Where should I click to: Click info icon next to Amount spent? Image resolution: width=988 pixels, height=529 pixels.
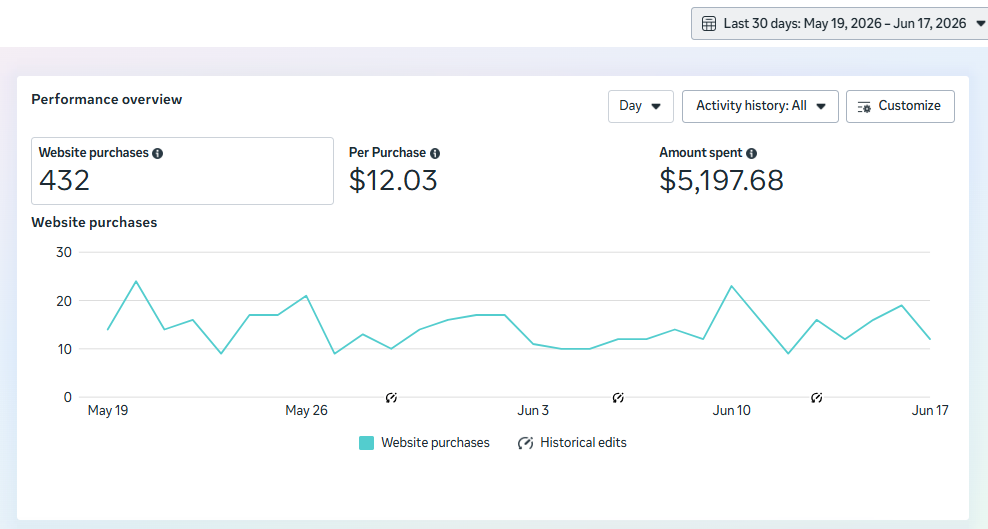coord(751,153)
